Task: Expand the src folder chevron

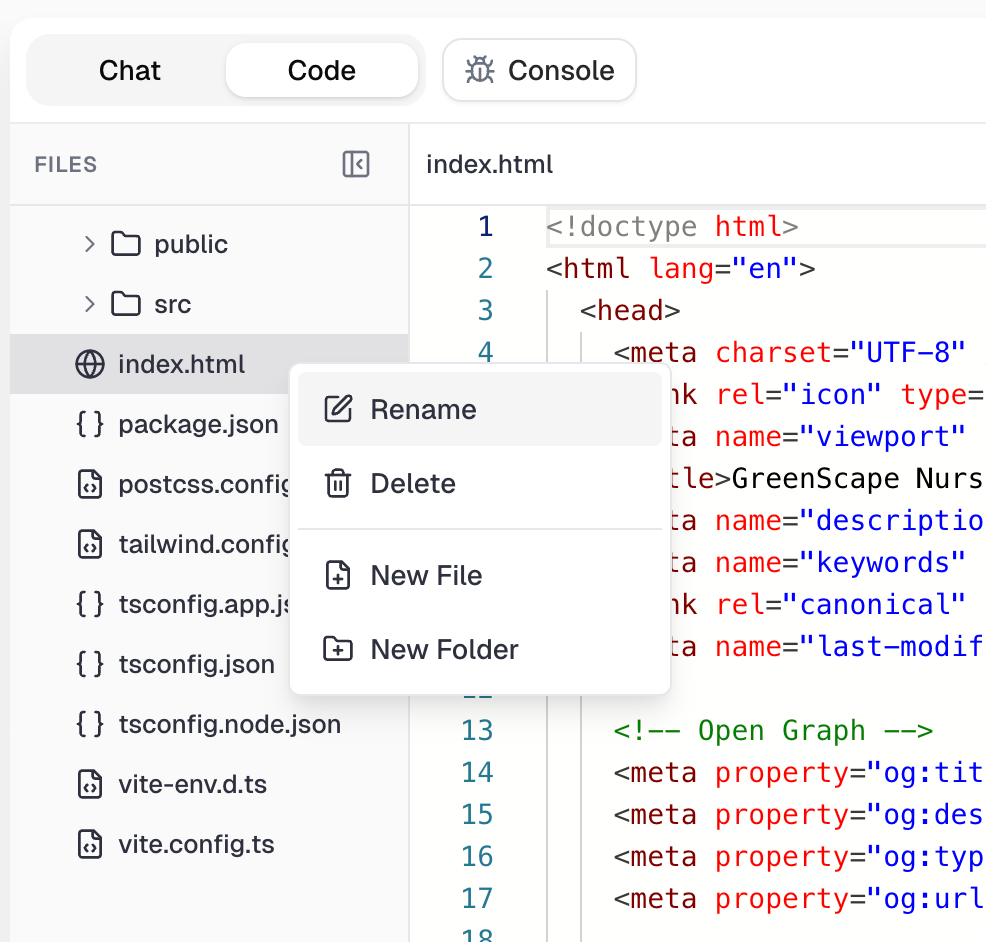Action: point(89,304)
